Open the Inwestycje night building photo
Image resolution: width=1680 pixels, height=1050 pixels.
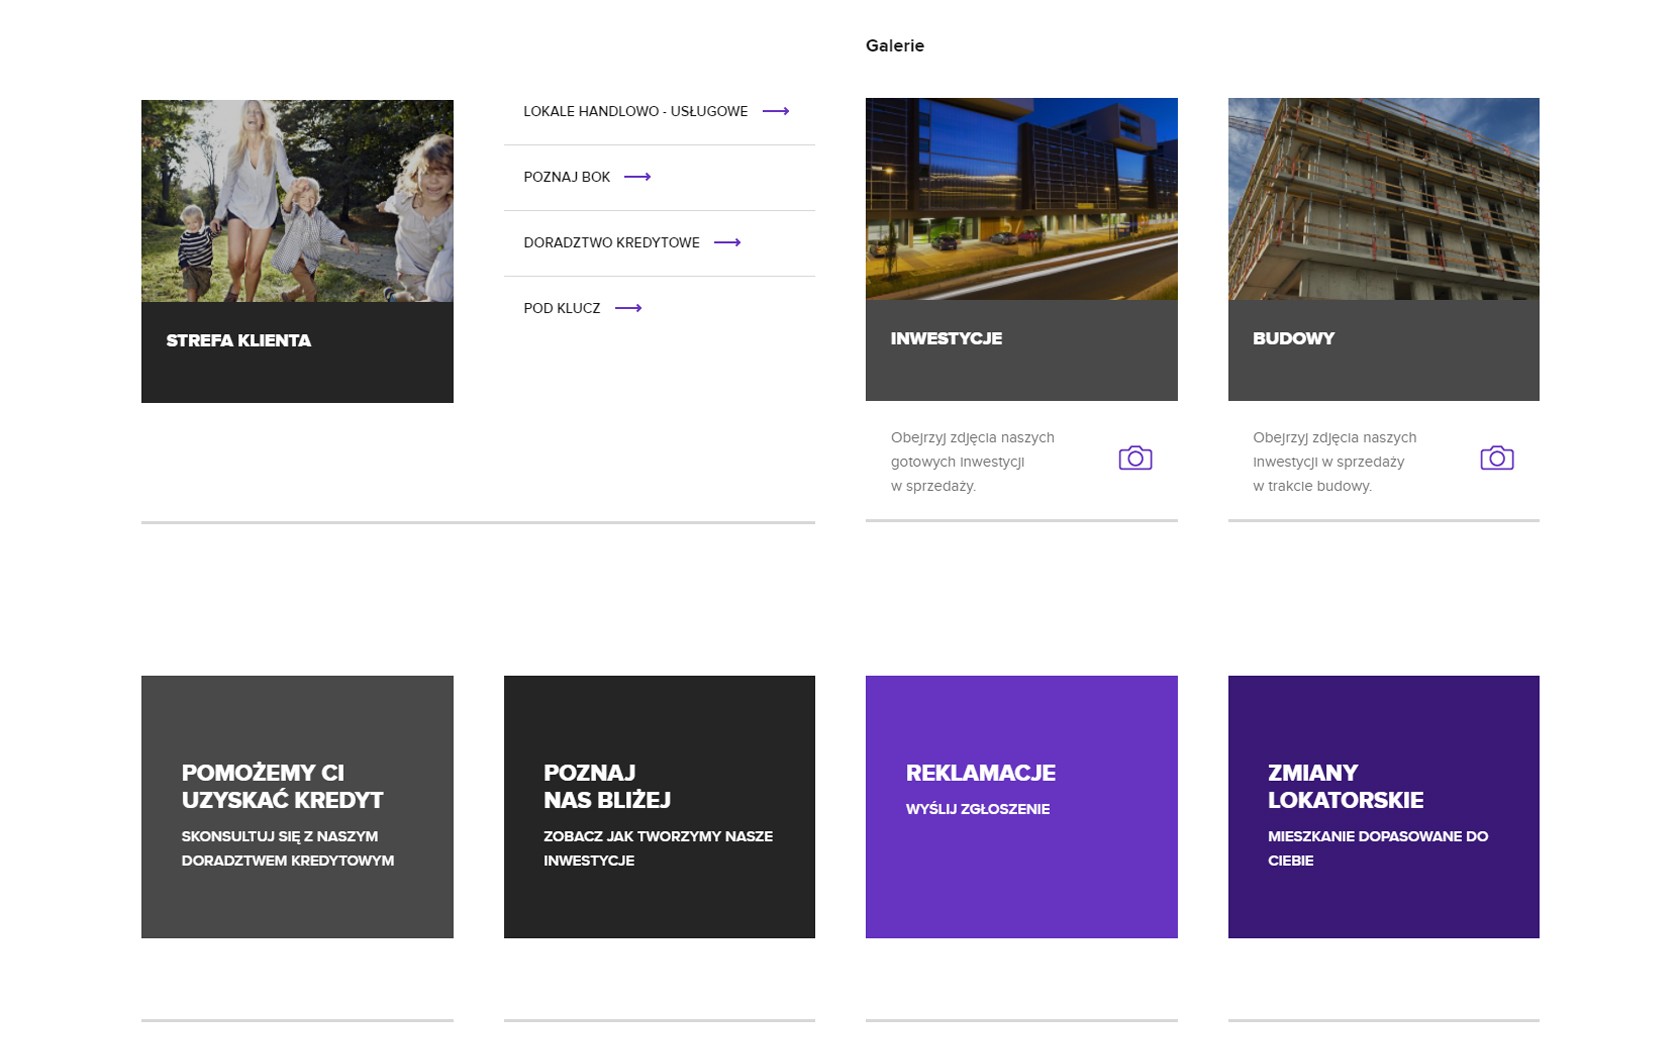click(x=1021, y=199)
